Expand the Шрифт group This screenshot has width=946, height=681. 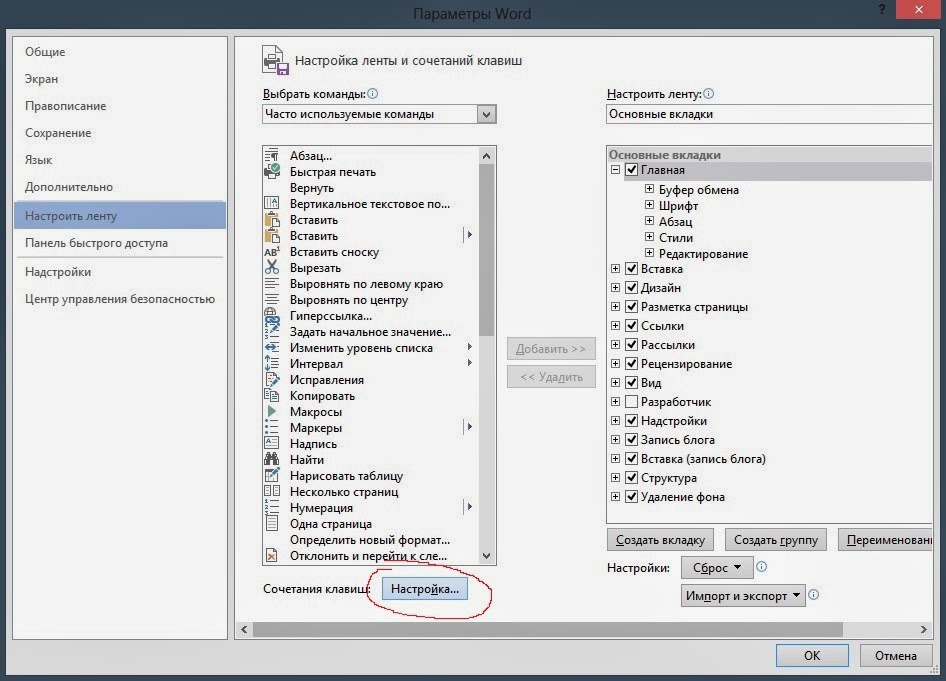point(649,205)
